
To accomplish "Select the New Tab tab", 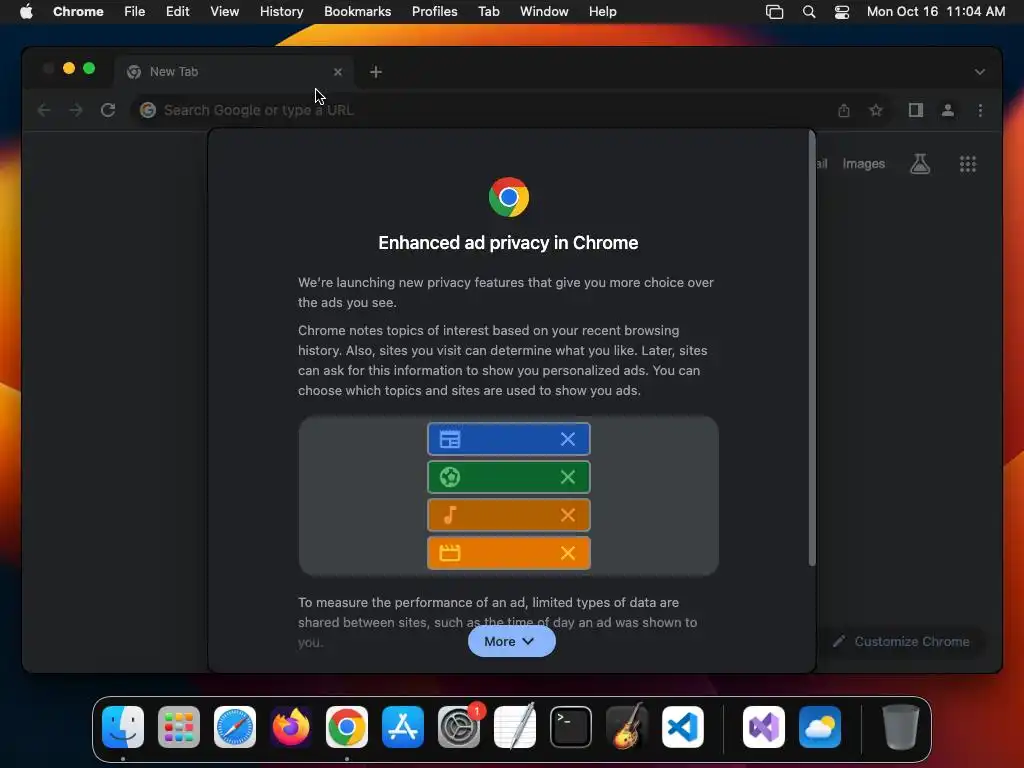I will pyautogui.click(x=234, y=72).
